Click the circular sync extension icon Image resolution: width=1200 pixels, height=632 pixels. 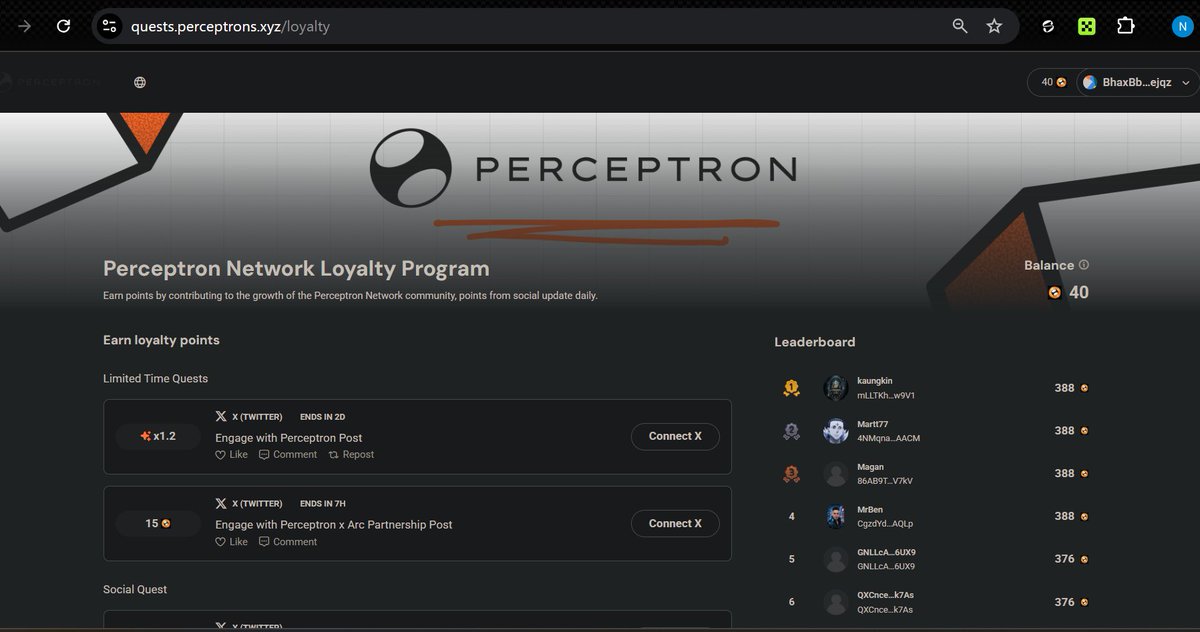[x=1048, y=27]
